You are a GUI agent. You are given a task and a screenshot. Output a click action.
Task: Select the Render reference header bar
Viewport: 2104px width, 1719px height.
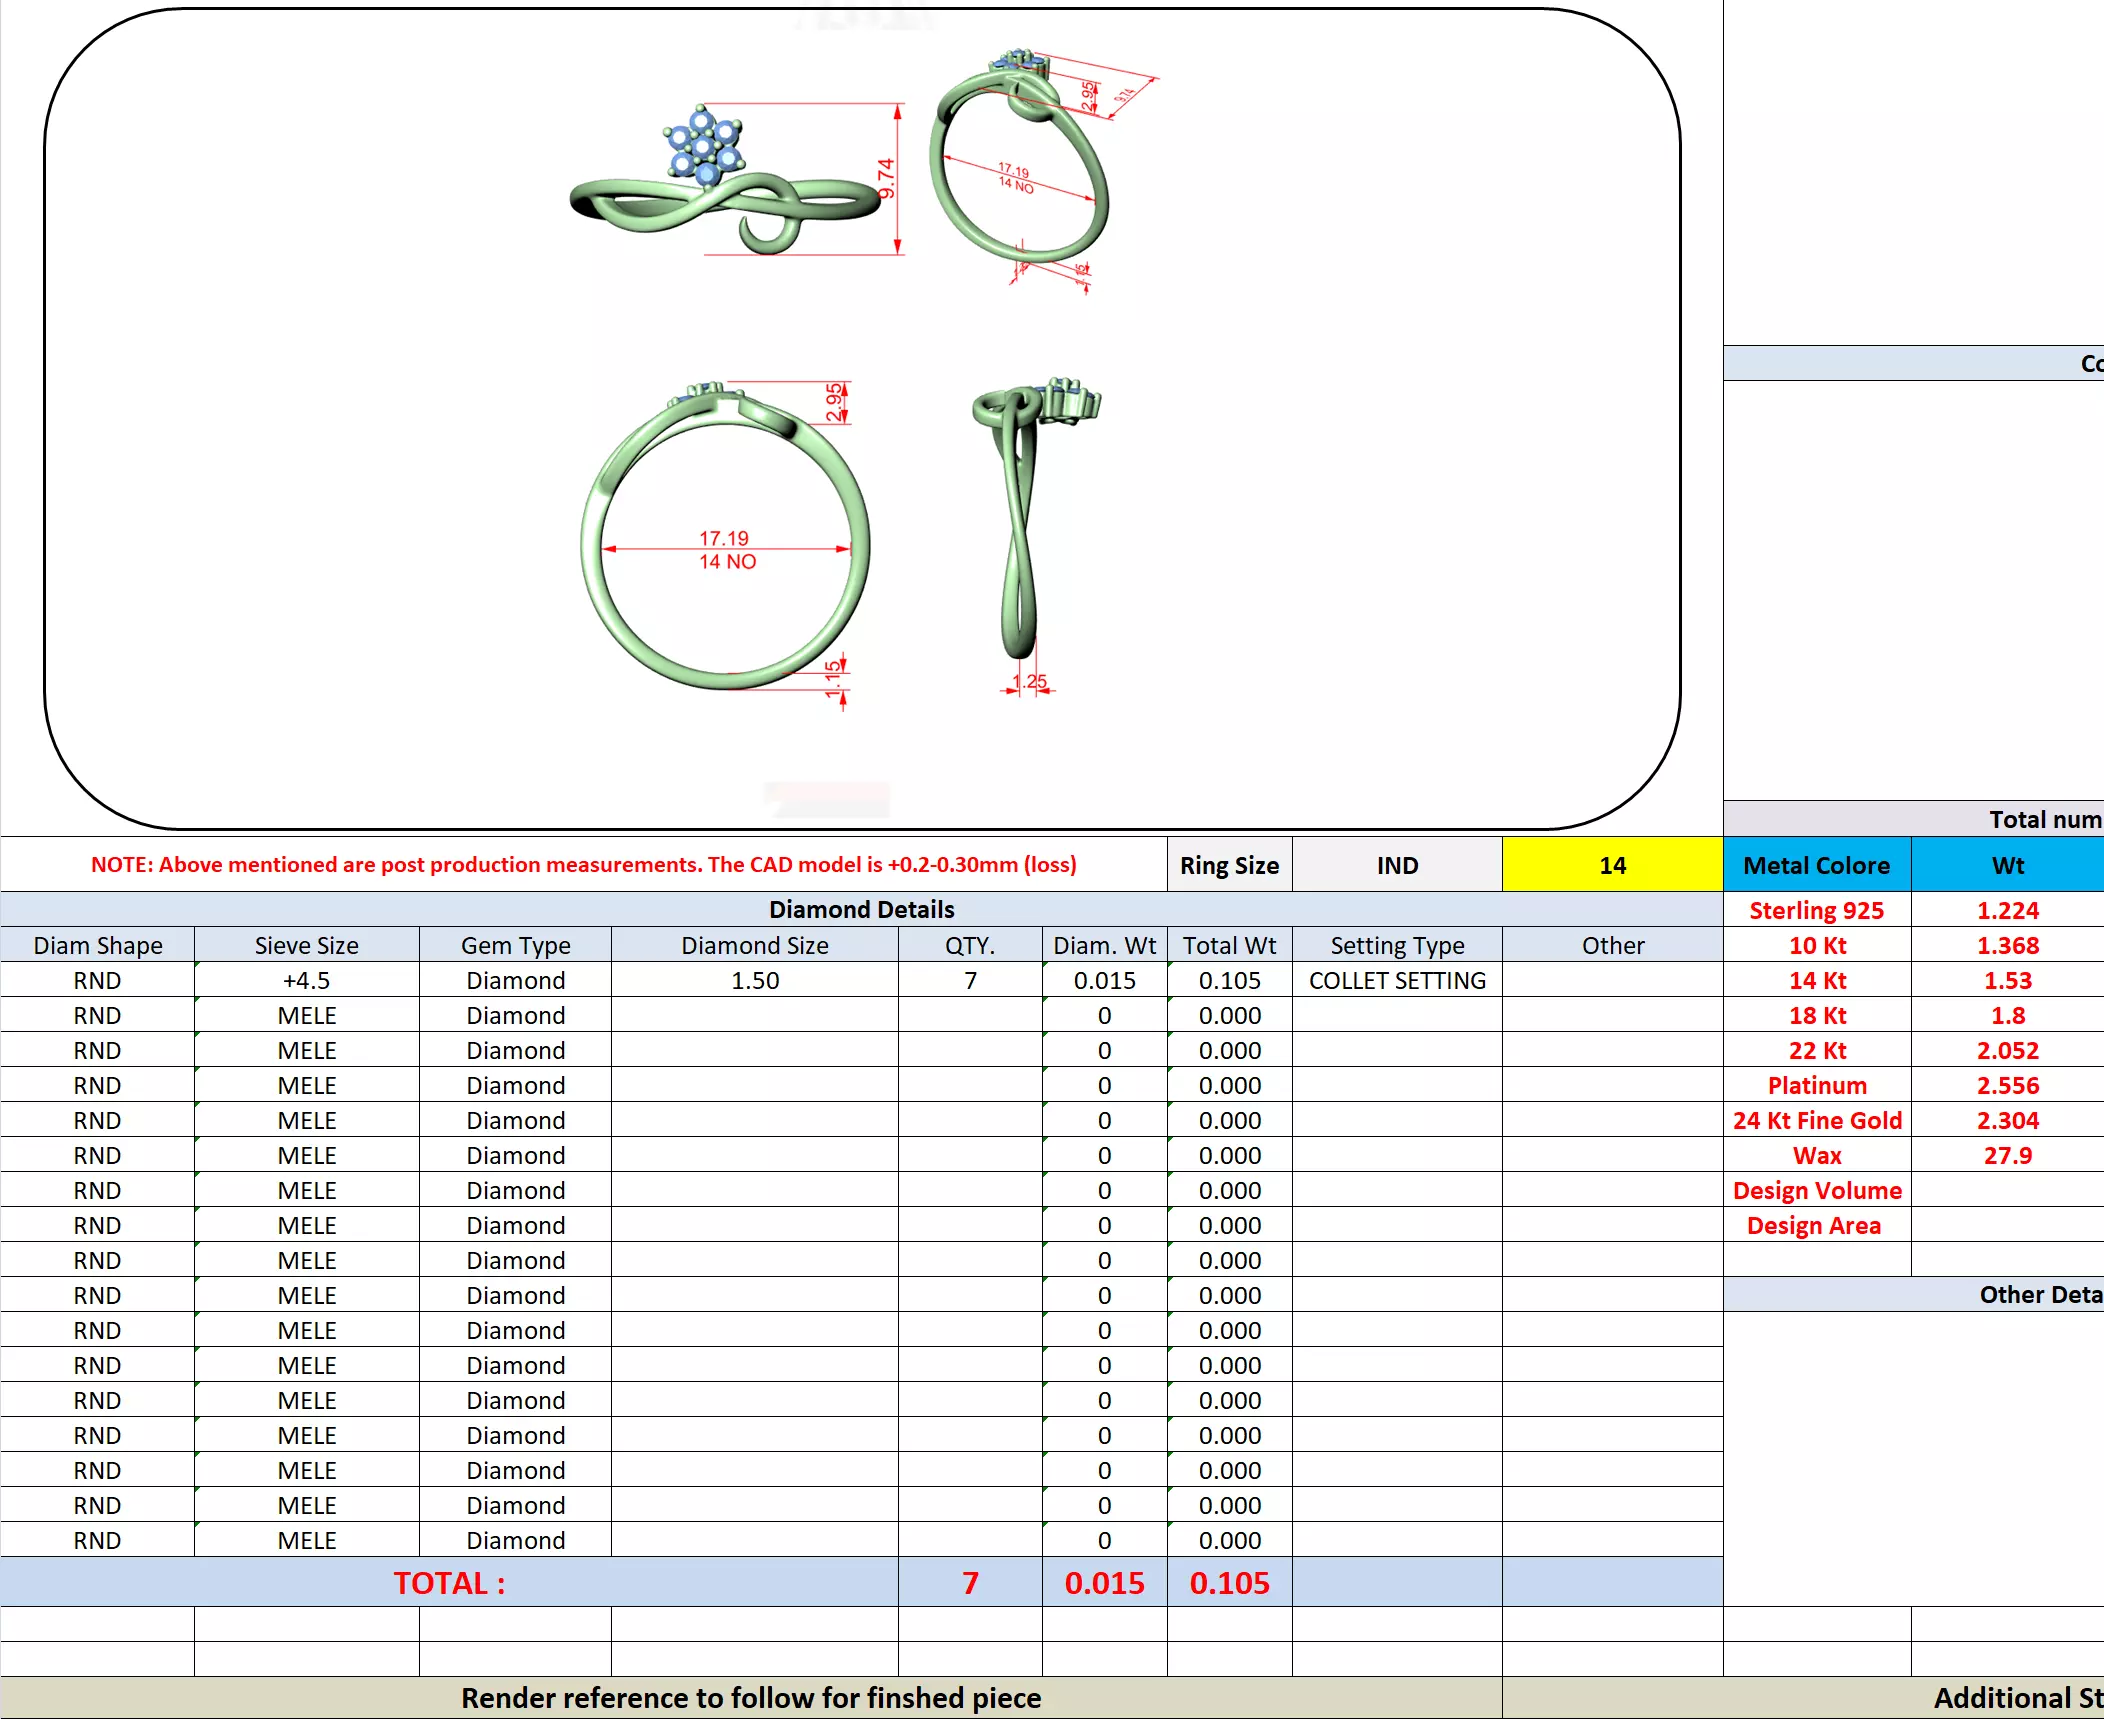750,1697
